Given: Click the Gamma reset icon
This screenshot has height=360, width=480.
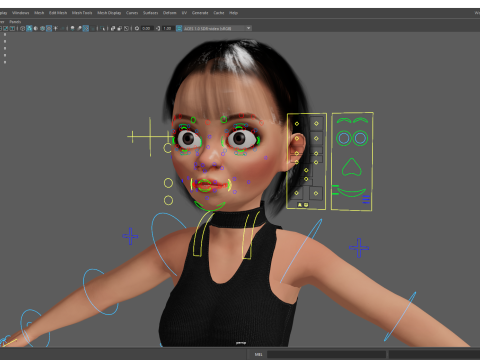Looking at the screenshot, I should coord(158,28).
